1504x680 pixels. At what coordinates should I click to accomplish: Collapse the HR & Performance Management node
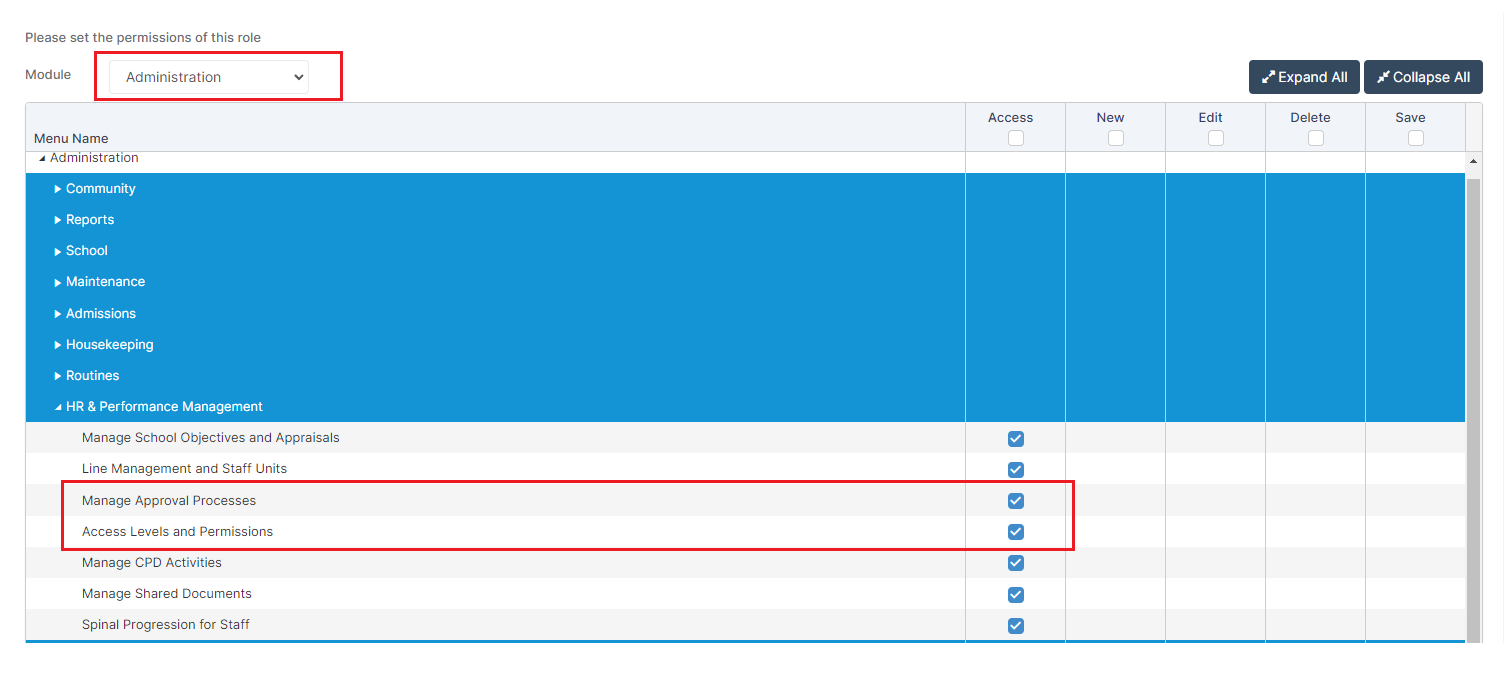58,407
